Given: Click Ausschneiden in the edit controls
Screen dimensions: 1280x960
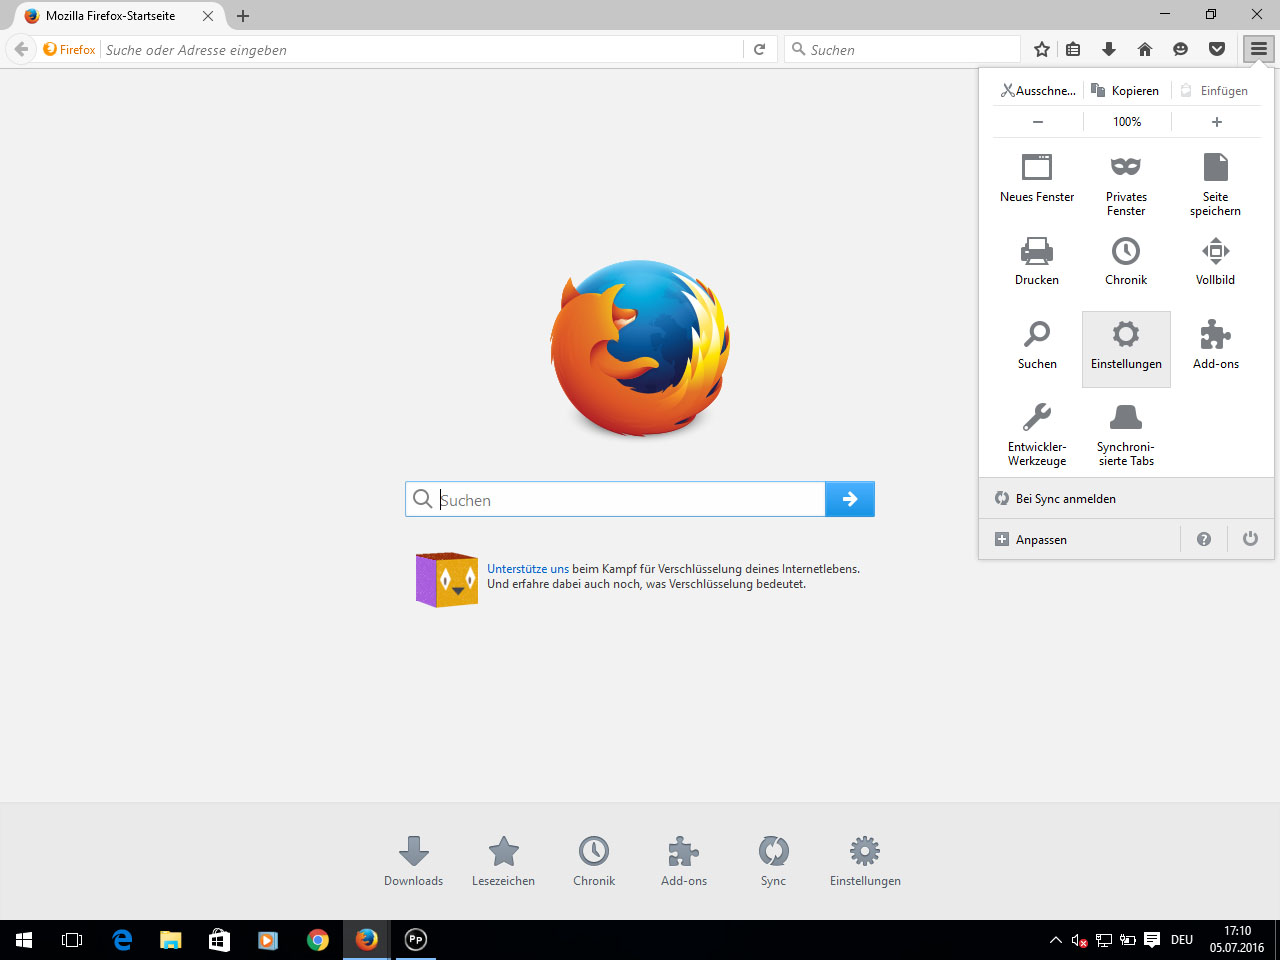Looking at the screenshot, I should pyautogui.click(x=1038, y=90).
